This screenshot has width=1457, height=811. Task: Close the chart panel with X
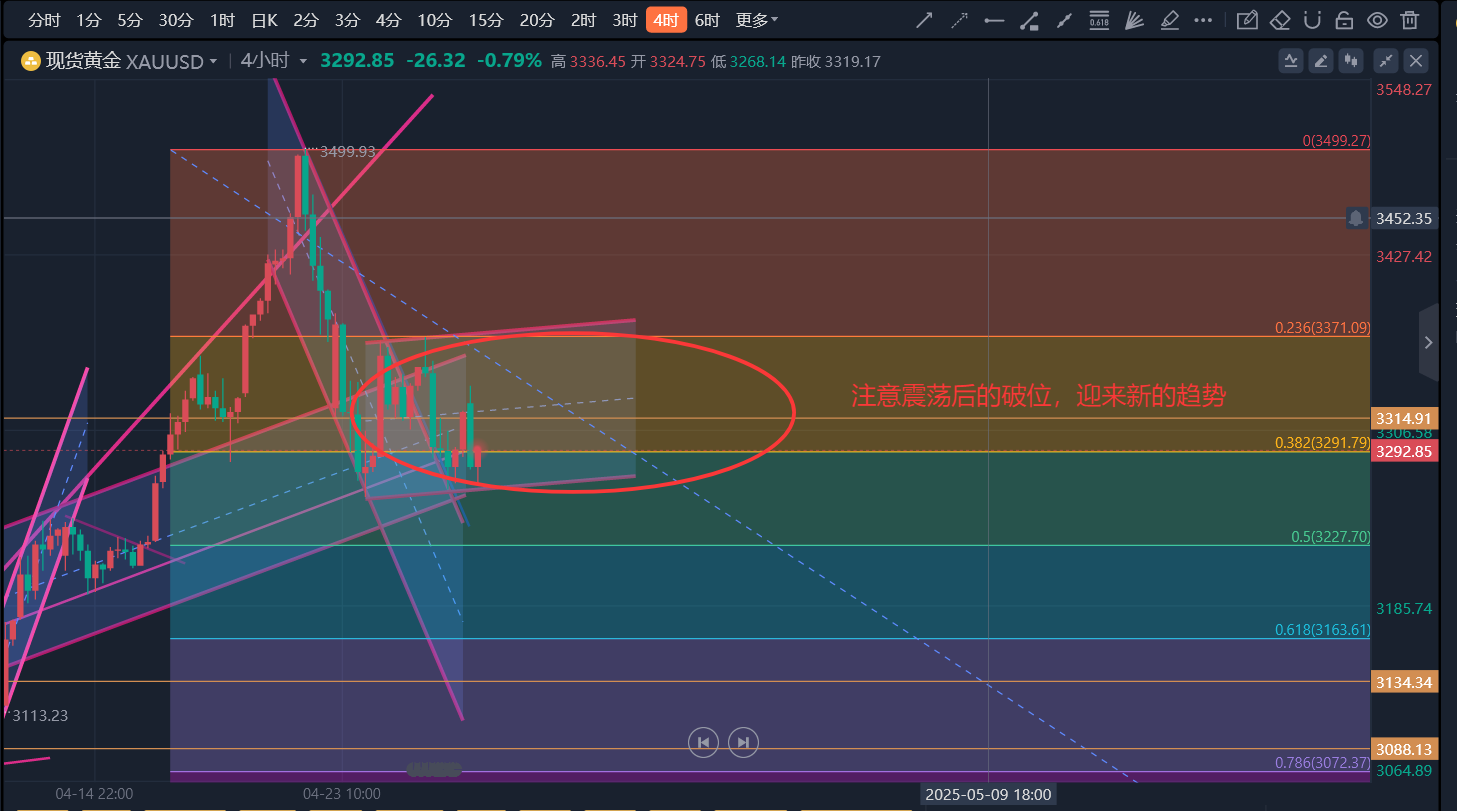1416,61
